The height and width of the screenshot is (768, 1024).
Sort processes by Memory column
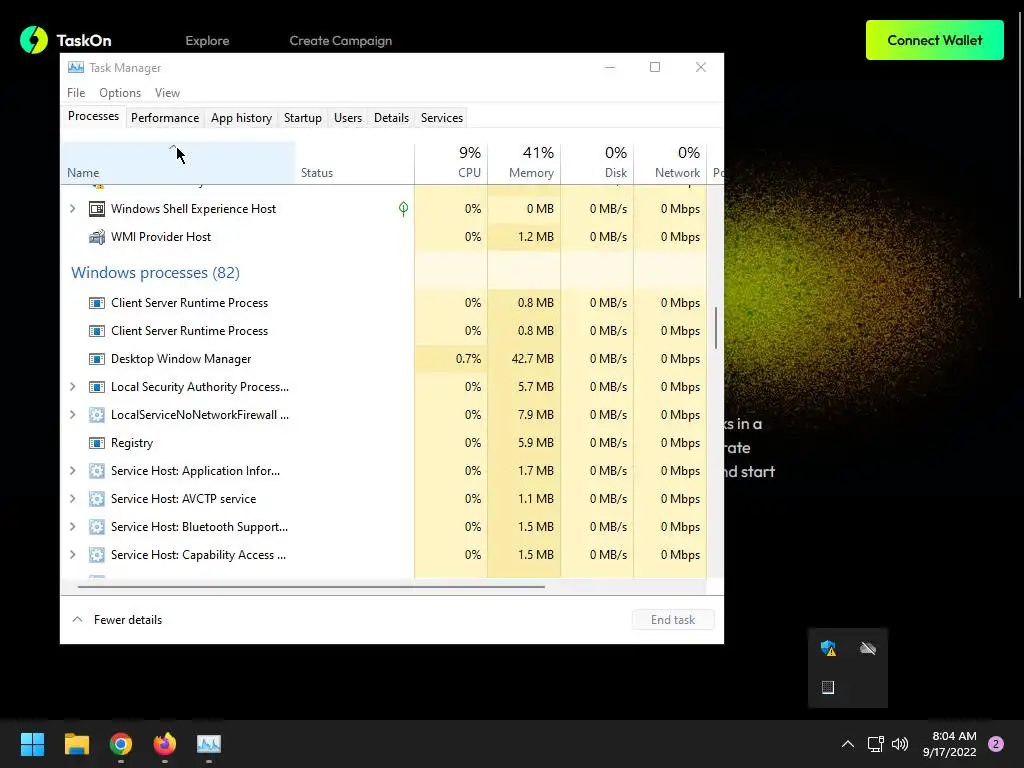(x=524, y=163)
